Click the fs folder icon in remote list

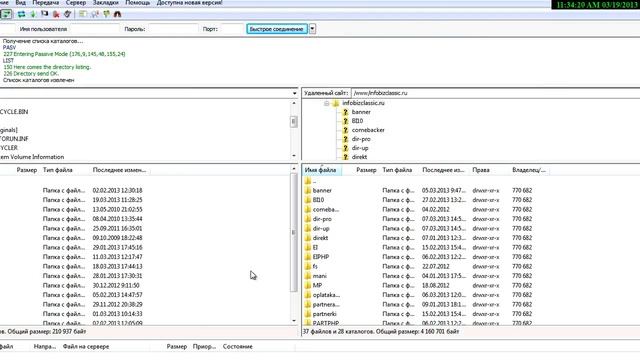pos(308,266)
